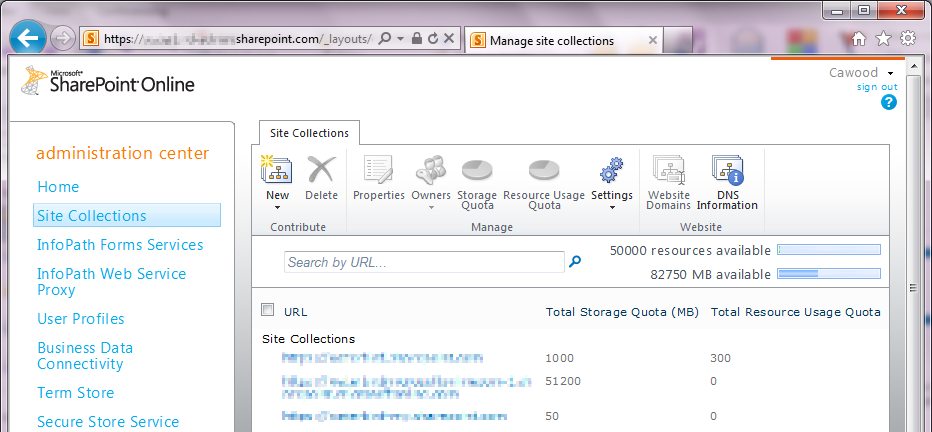Click the Search by URL field
The height and width of the screenshot is (432, 932).
pyautogui.click(x=424, y=262)
